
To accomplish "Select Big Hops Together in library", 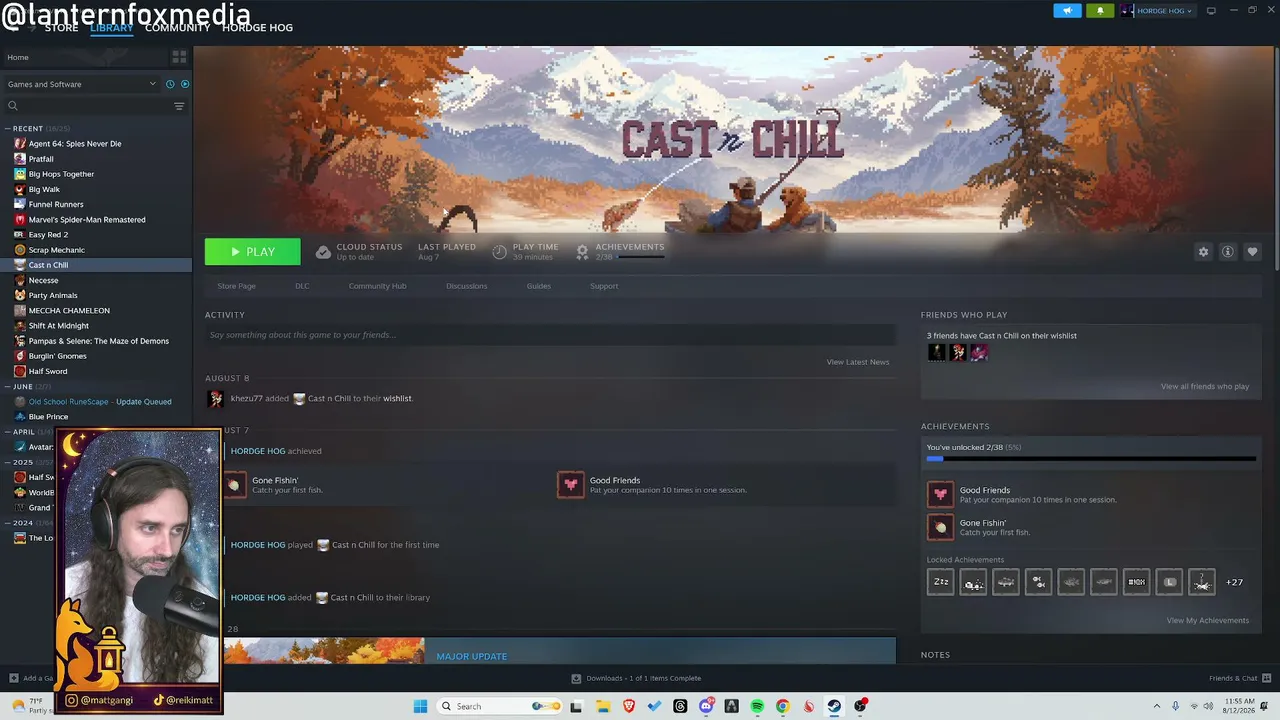I will click(x=61, y=174).
